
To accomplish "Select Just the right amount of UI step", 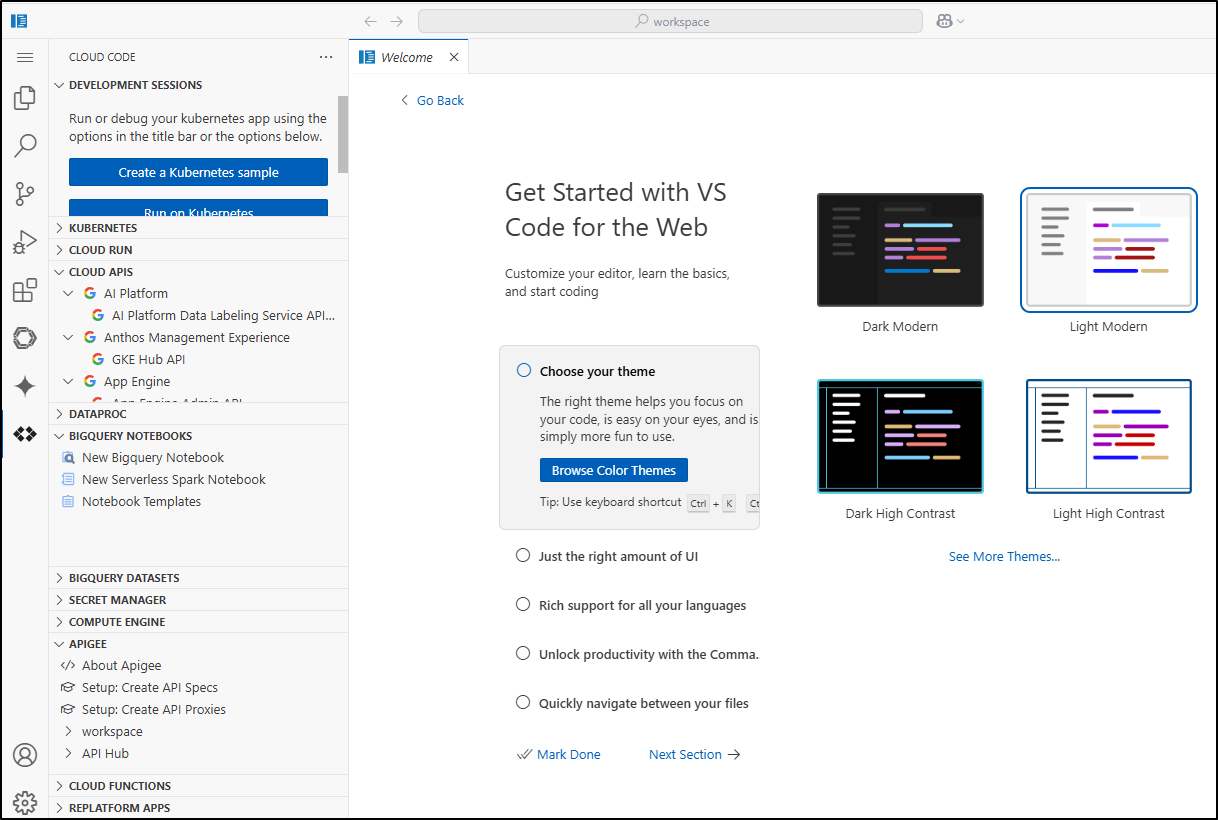I will [523, 555].
